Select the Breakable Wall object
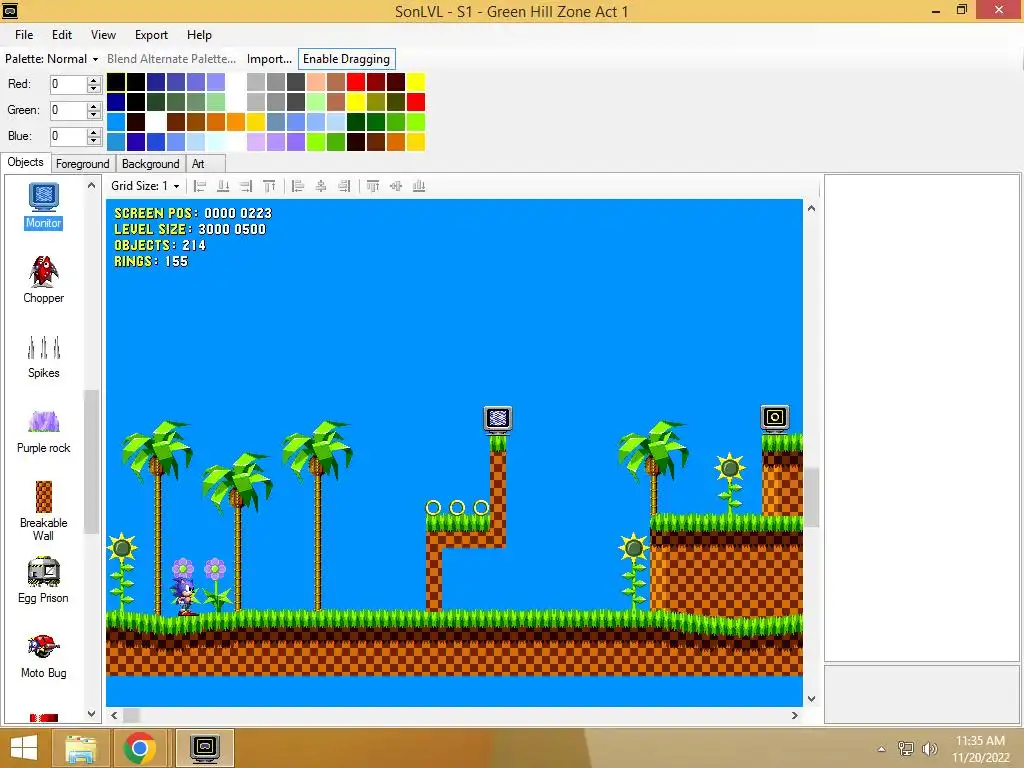This screenshot has height=768, width=1024. click(43, 511)
